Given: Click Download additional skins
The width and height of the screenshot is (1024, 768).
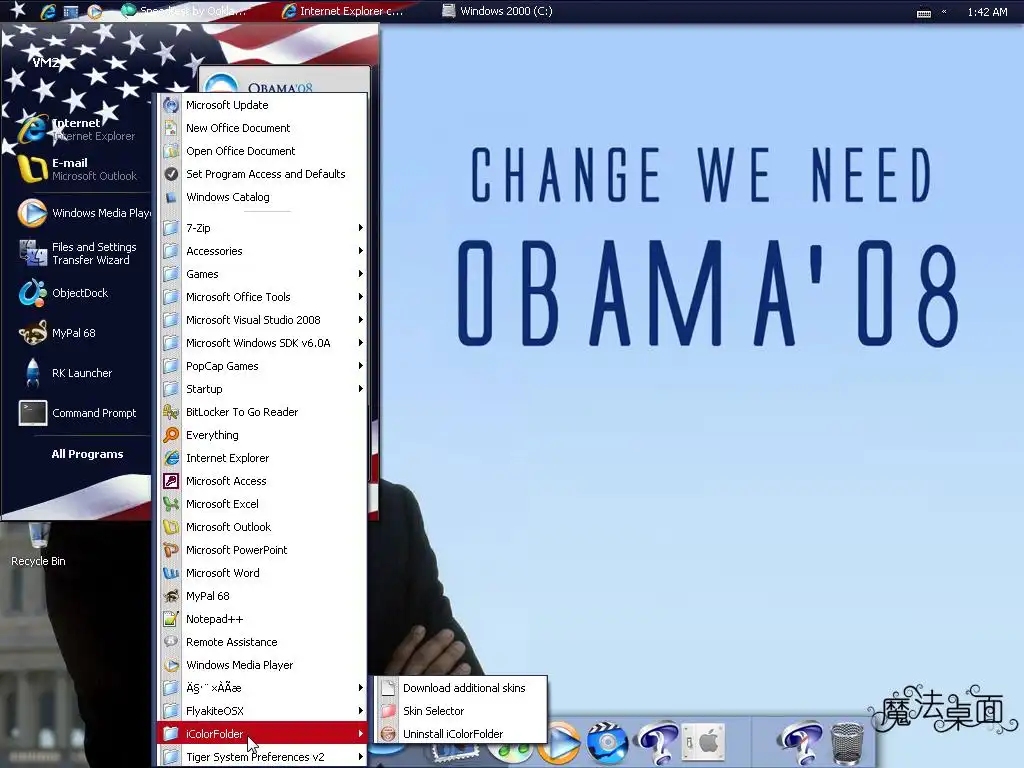Looking at the screenshot, I should (460, 688).
